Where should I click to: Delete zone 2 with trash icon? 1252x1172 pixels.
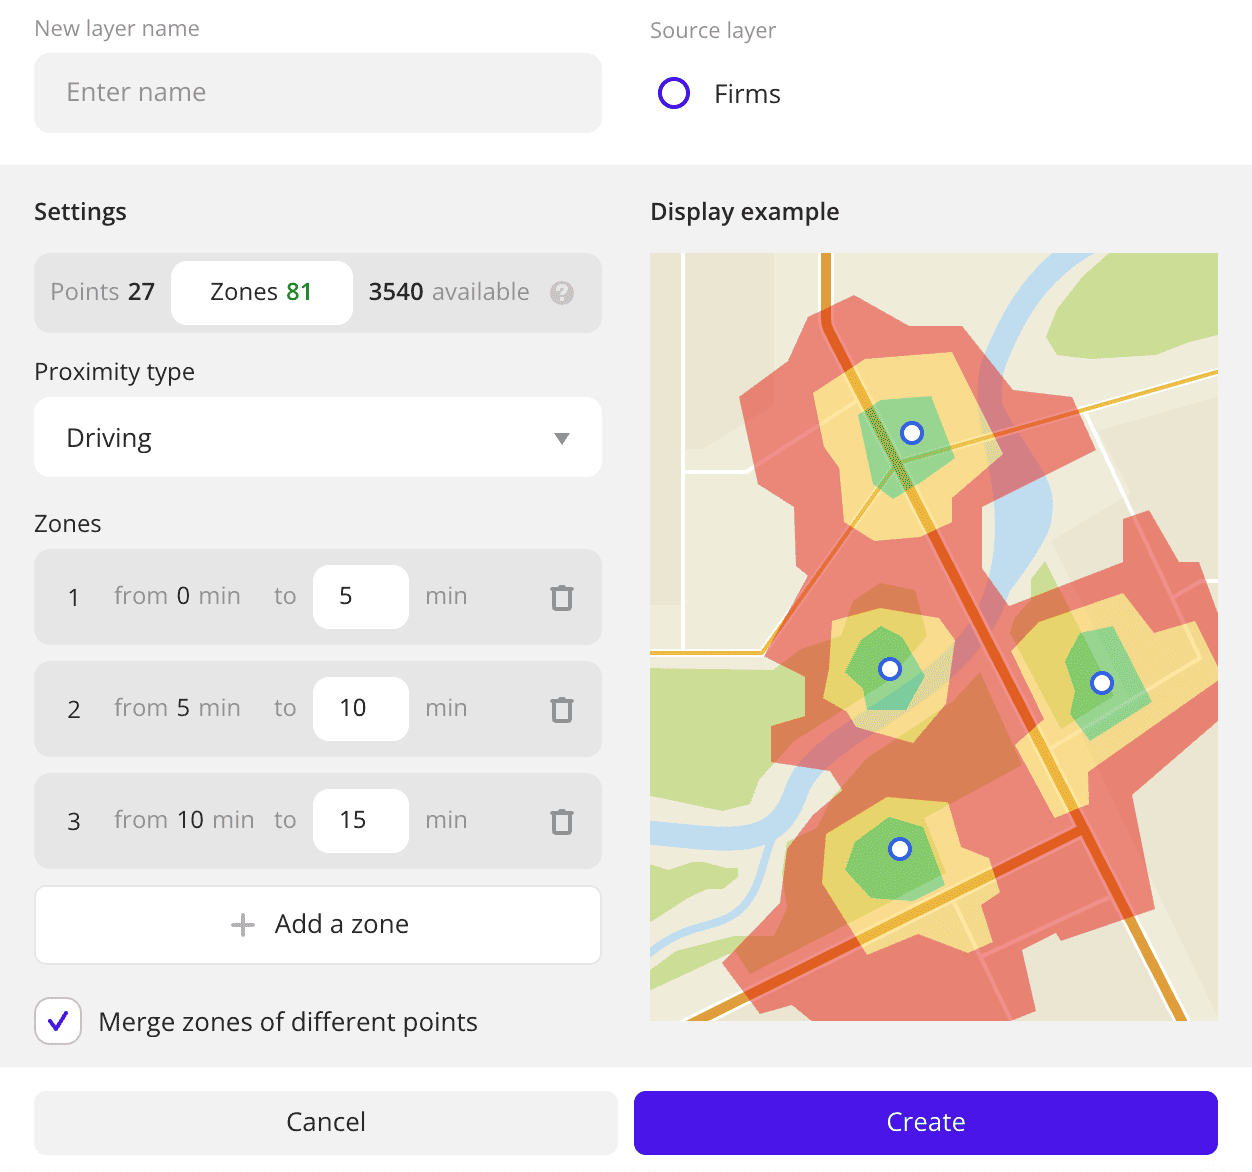tap(562, 709)
